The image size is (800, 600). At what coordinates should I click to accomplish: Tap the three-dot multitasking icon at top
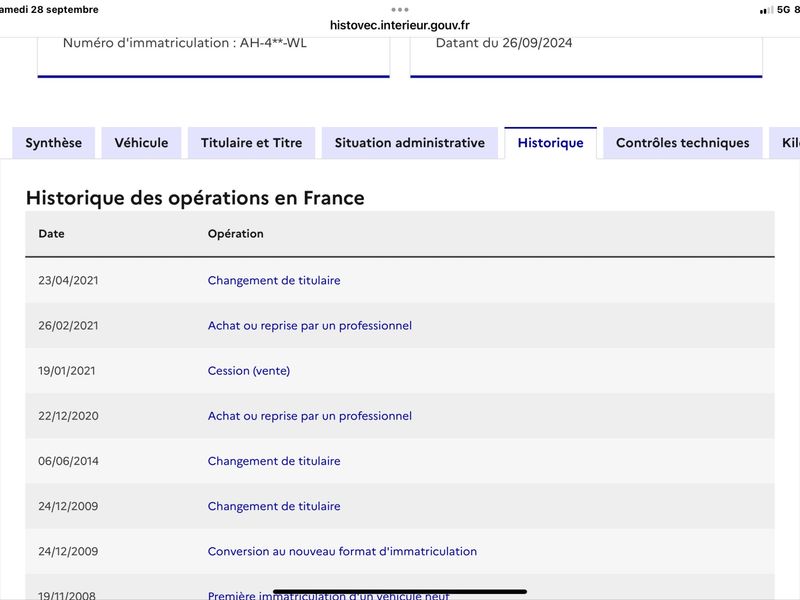(399, 10)
